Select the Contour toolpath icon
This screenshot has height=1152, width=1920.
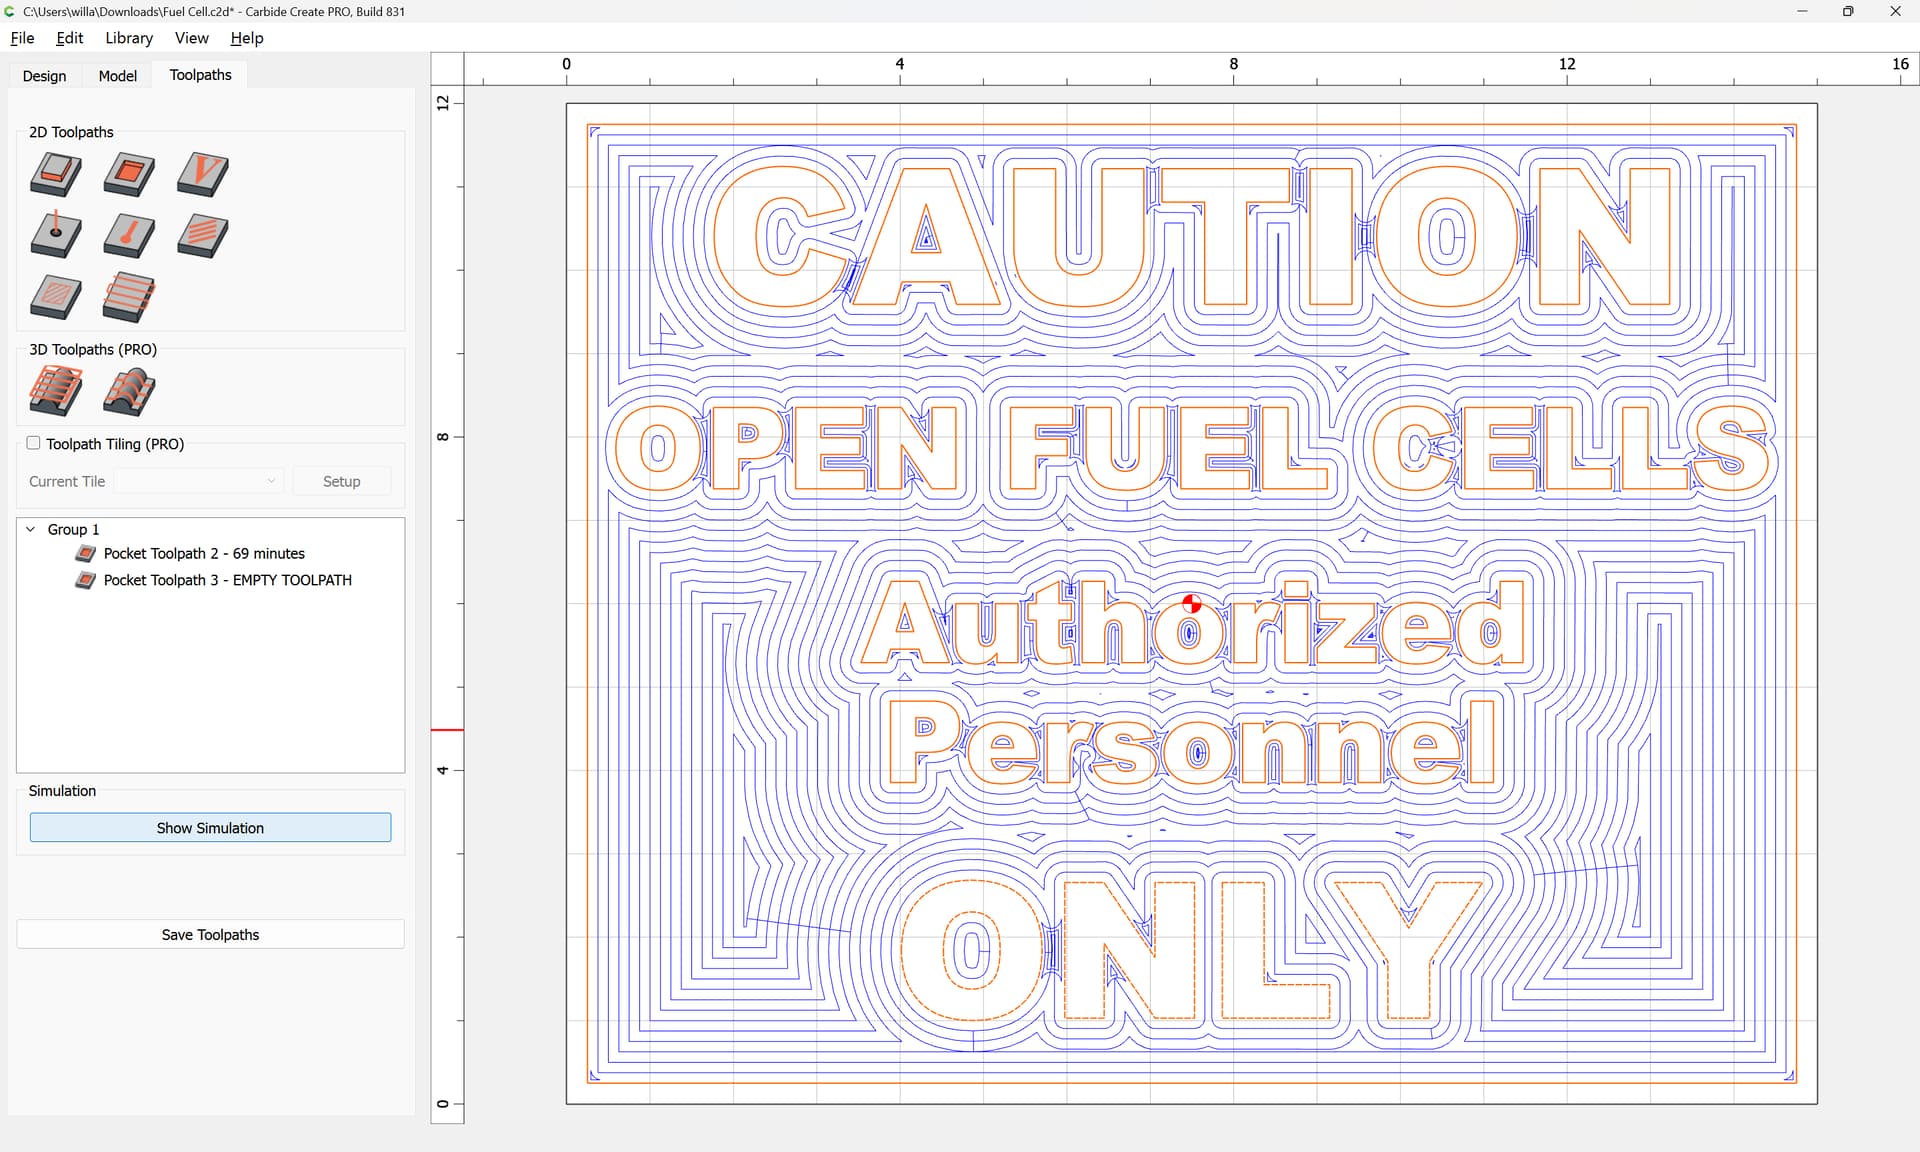[x=56, y=174]
